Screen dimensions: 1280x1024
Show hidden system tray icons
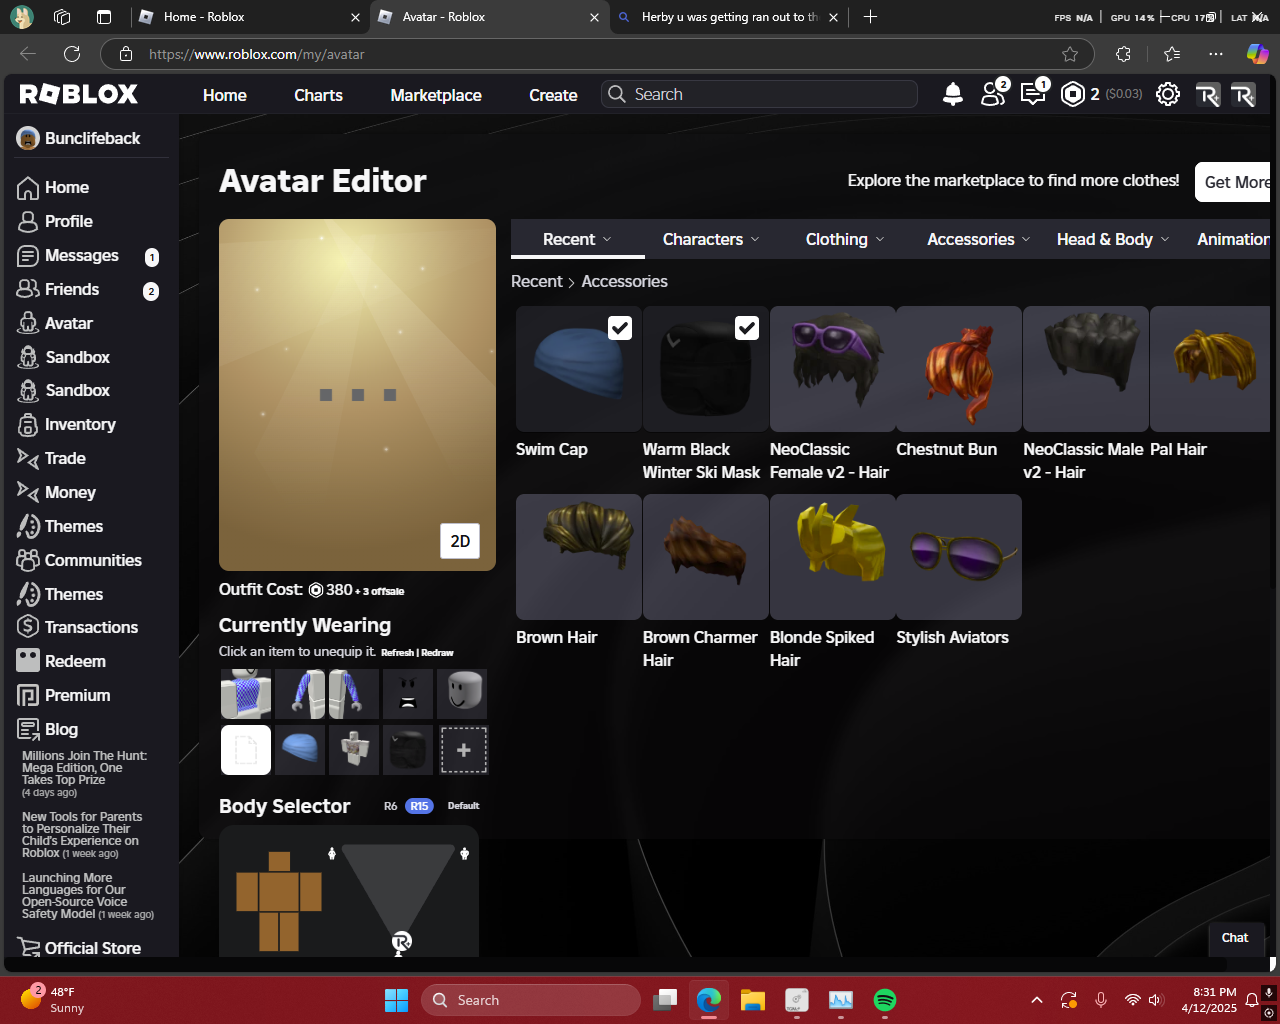coord(1037,1000)
